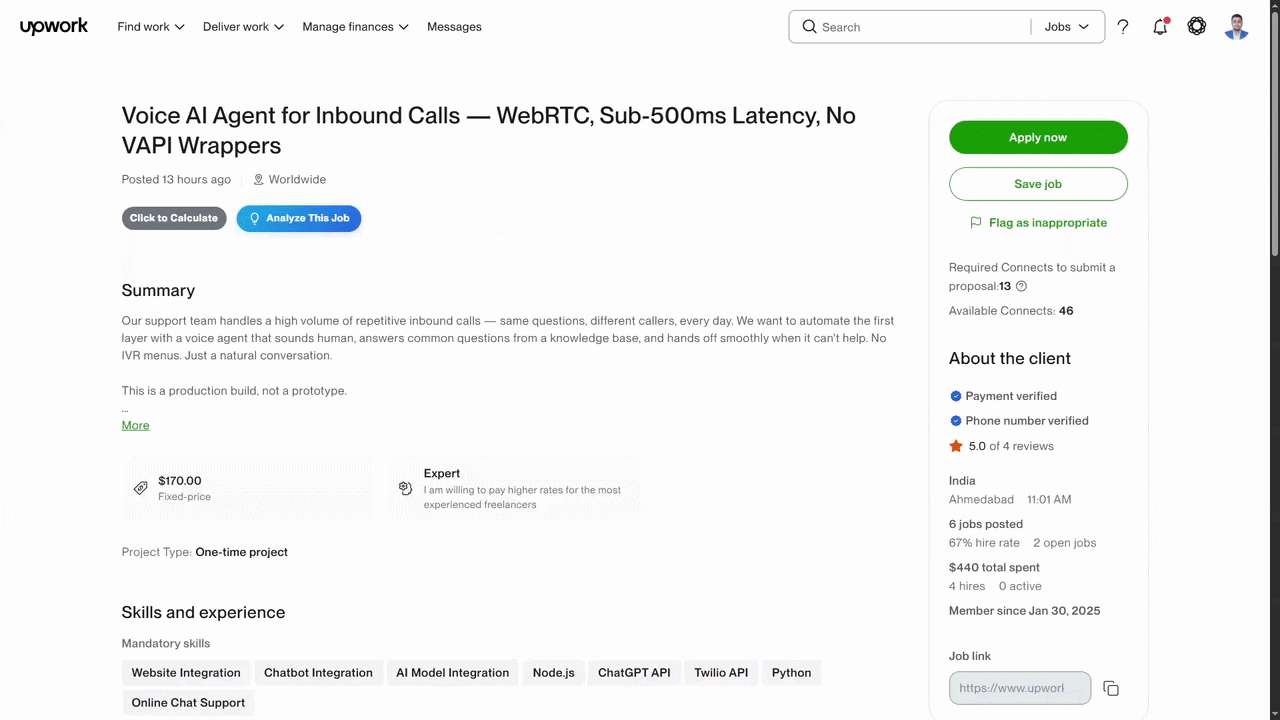Expand the summary with the More link
This screenshot has width=1280, height=720.
pyautogui.click(x=135, y=425)
